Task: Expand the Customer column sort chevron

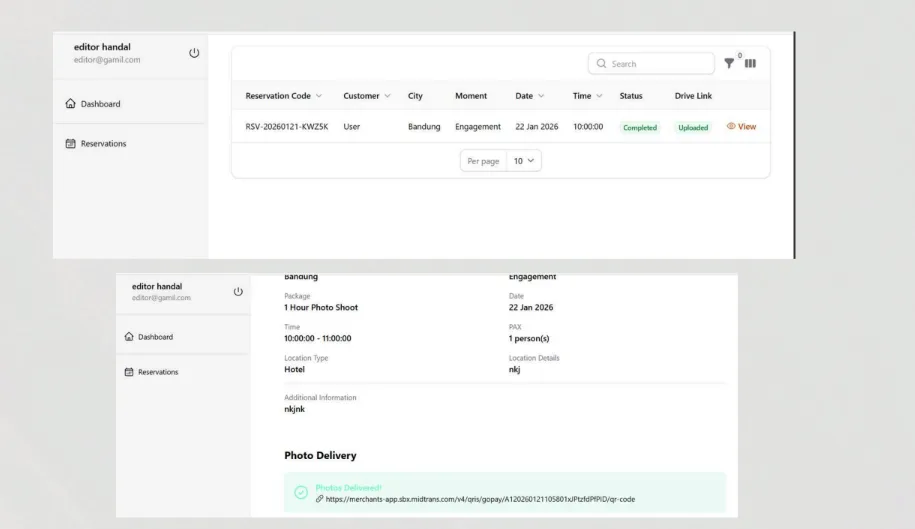Action: click(387, 96)
